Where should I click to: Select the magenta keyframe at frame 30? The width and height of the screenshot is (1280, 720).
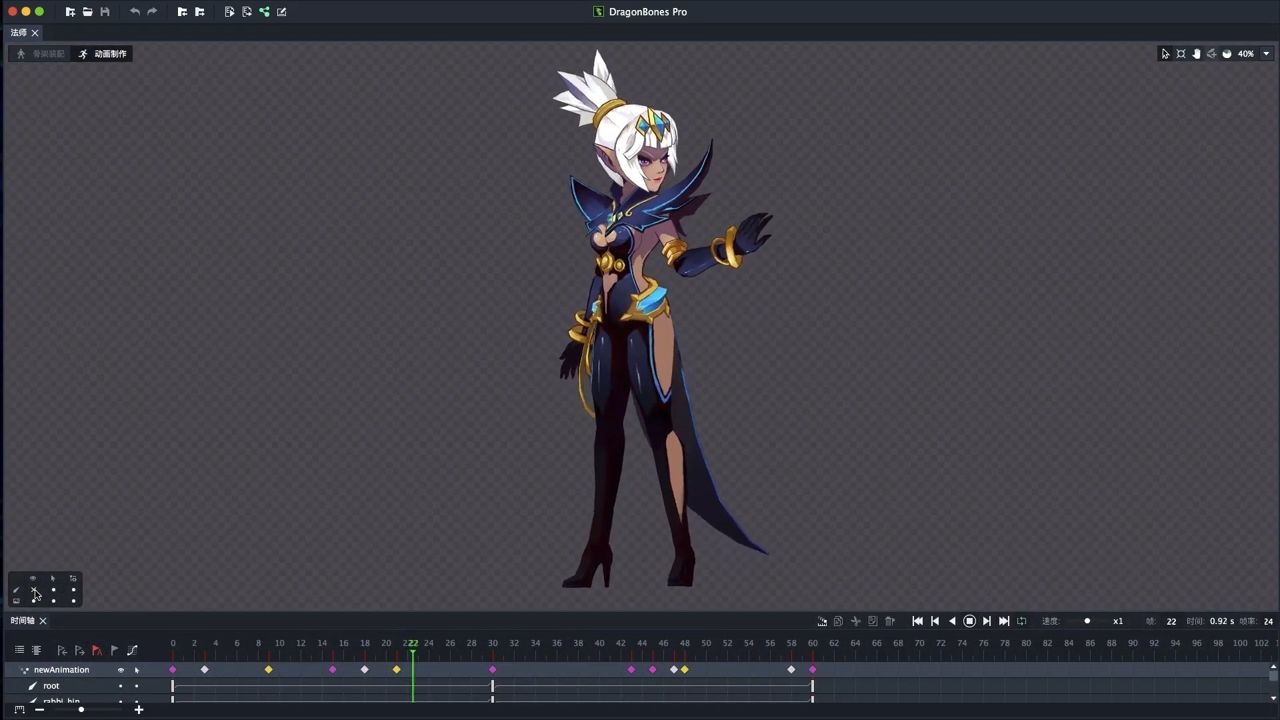(493, 670)
